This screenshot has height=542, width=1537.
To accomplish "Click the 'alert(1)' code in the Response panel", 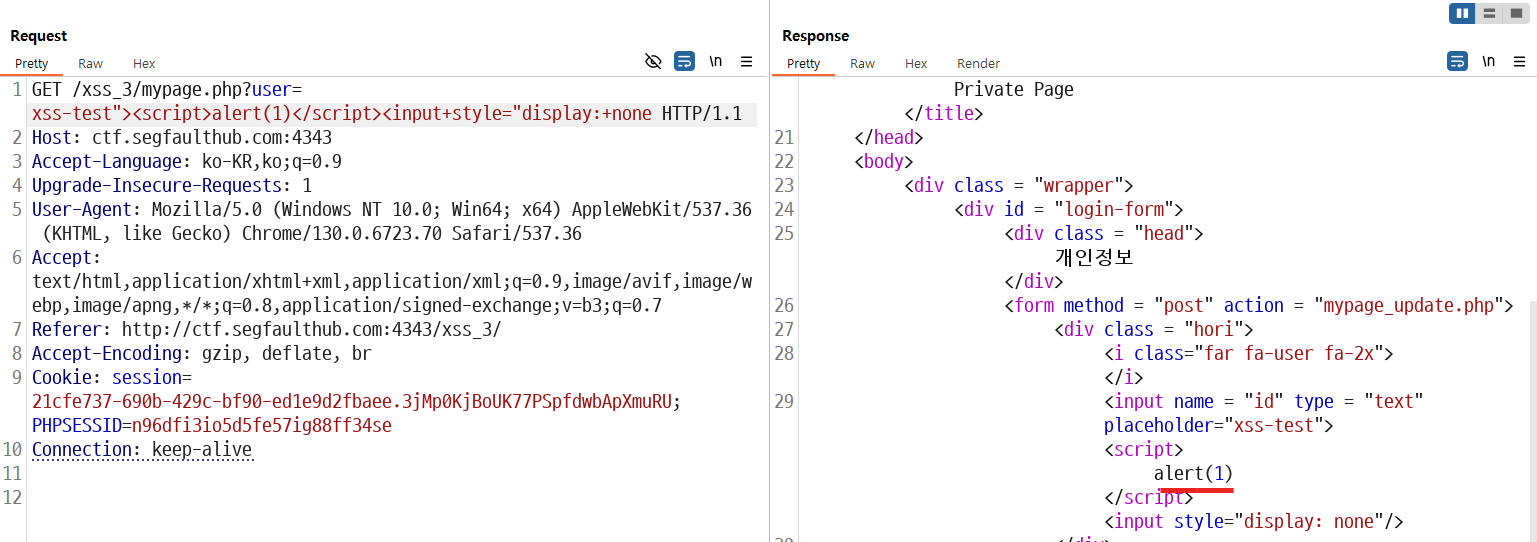I will [1194, 473].
